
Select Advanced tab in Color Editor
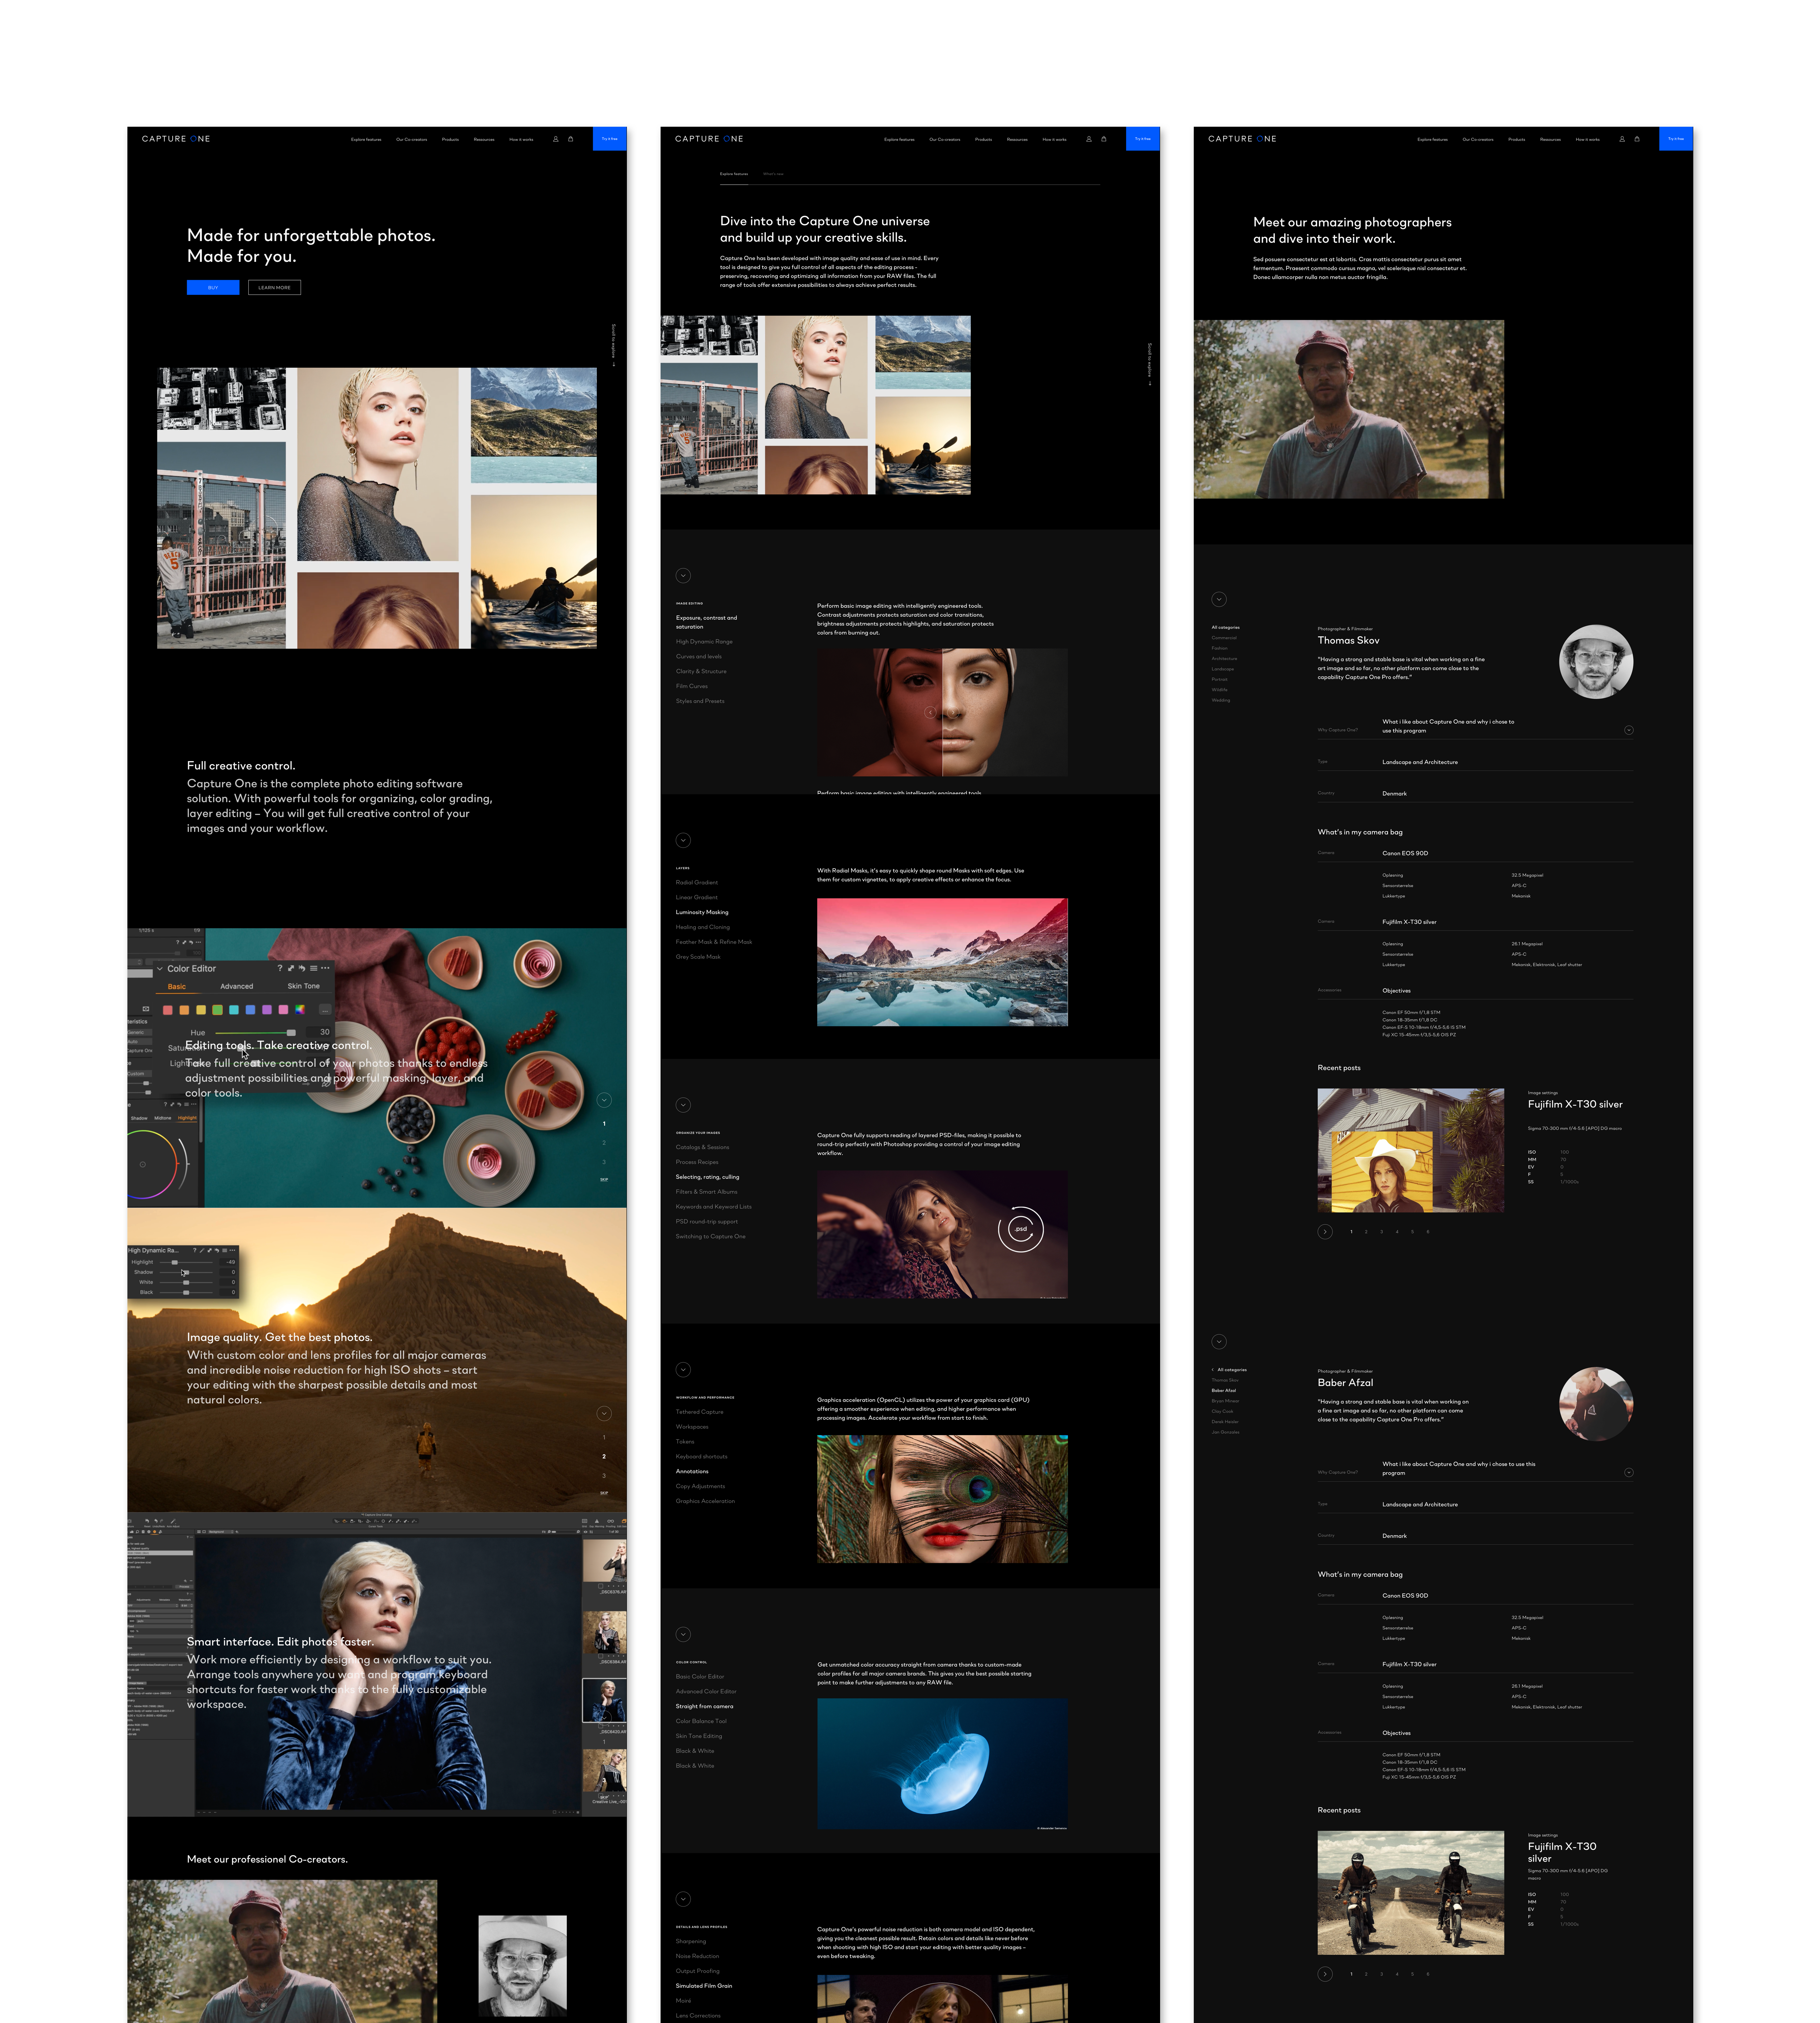pyautogui.click(x=237, y=987)
